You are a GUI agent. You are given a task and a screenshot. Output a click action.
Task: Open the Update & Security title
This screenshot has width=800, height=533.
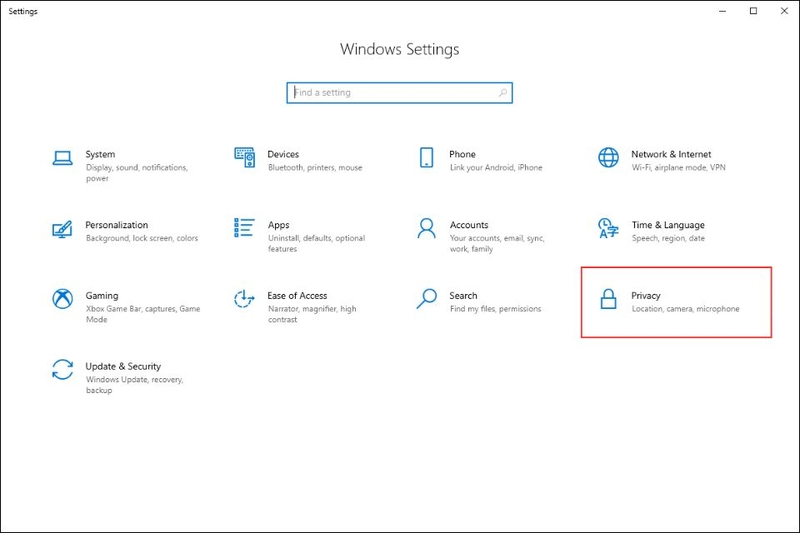coord(123,366)
